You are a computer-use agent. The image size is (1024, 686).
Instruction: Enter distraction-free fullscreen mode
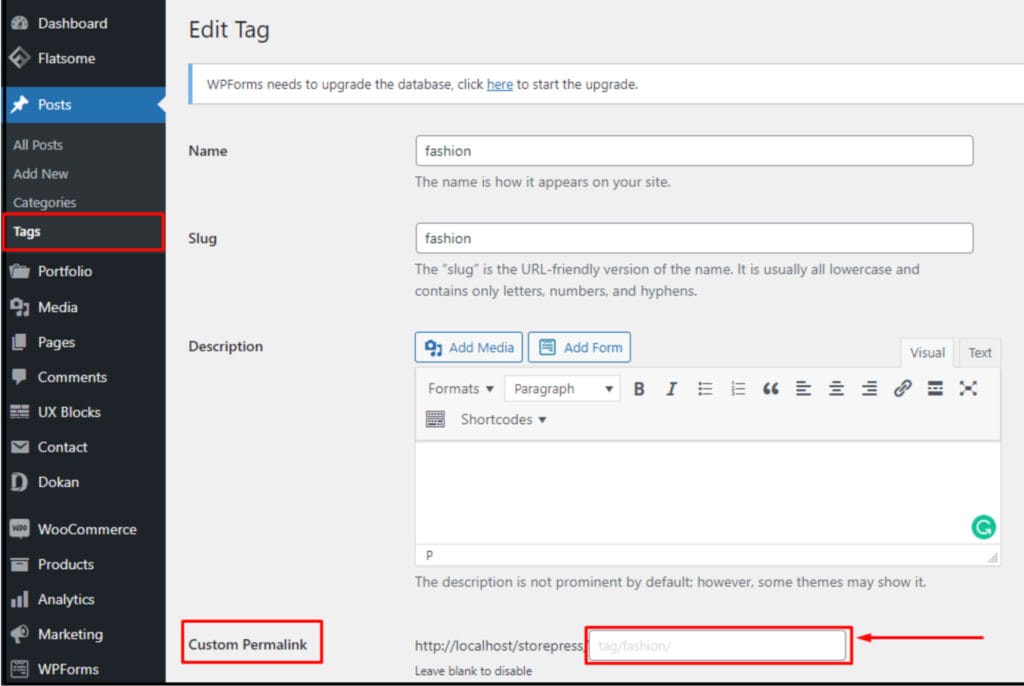pos(968,389)
